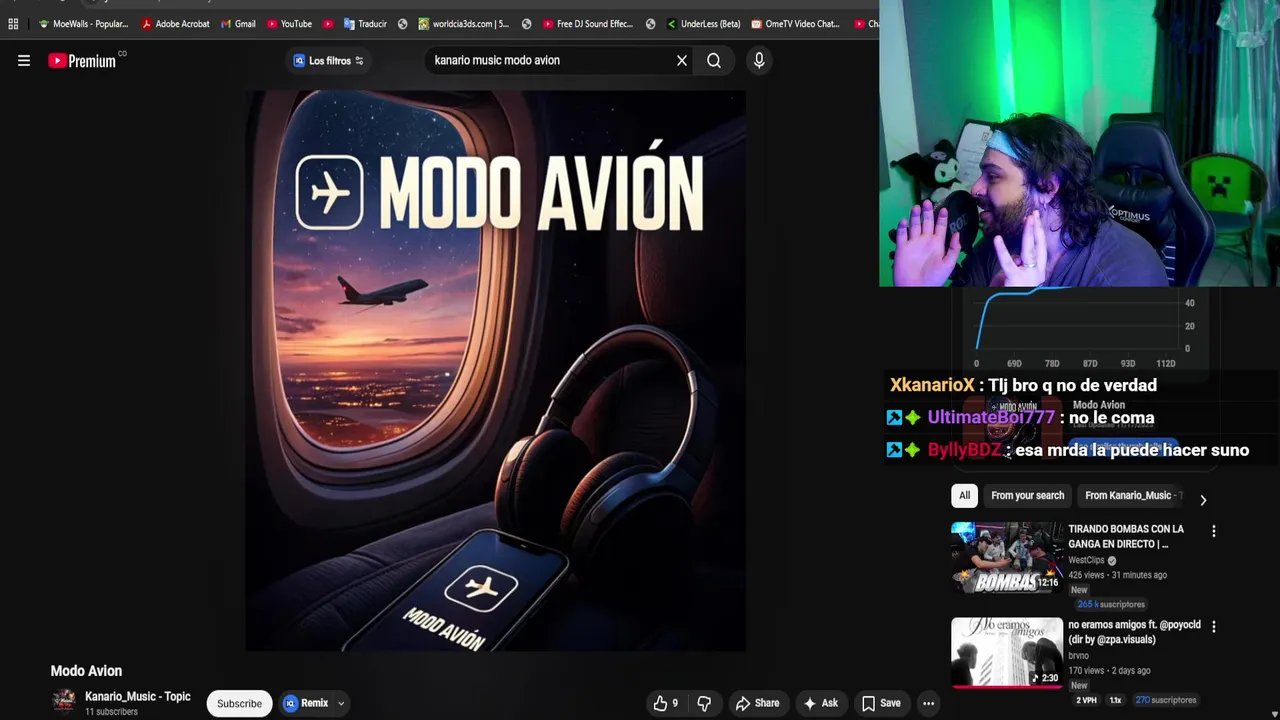Open options menu for TIRANDO BOMBAS video
The height and width of the screenshot is (720, 1280).
pyautogui.click(x=1213, y=532)
